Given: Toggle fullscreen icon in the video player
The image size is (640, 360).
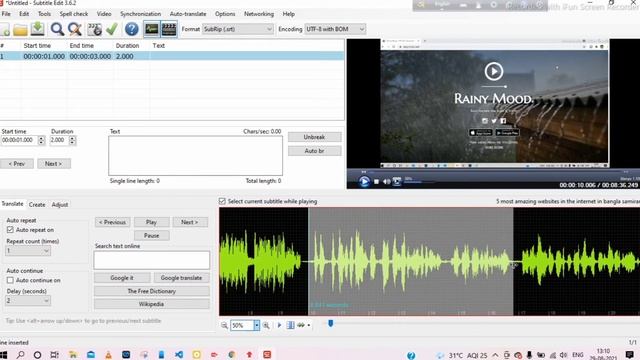Looking at the screenshot, I should coord(396,182).
